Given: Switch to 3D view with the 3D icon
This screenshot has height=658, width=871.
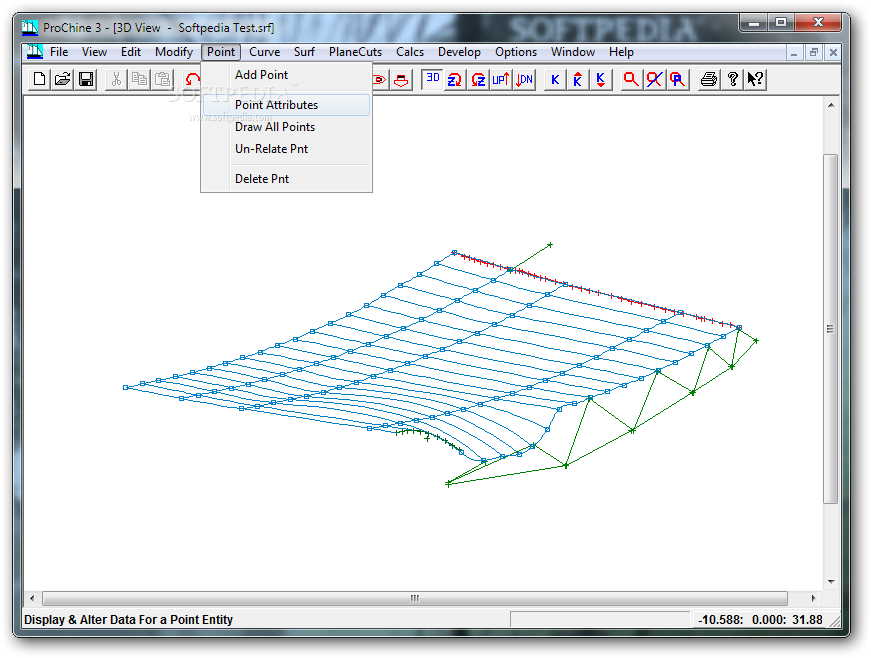Looking at the screenshot, I should [432, 79].
